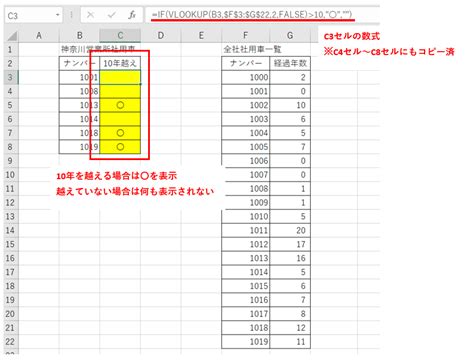Click cell G20 containing 8

[290, 314]
